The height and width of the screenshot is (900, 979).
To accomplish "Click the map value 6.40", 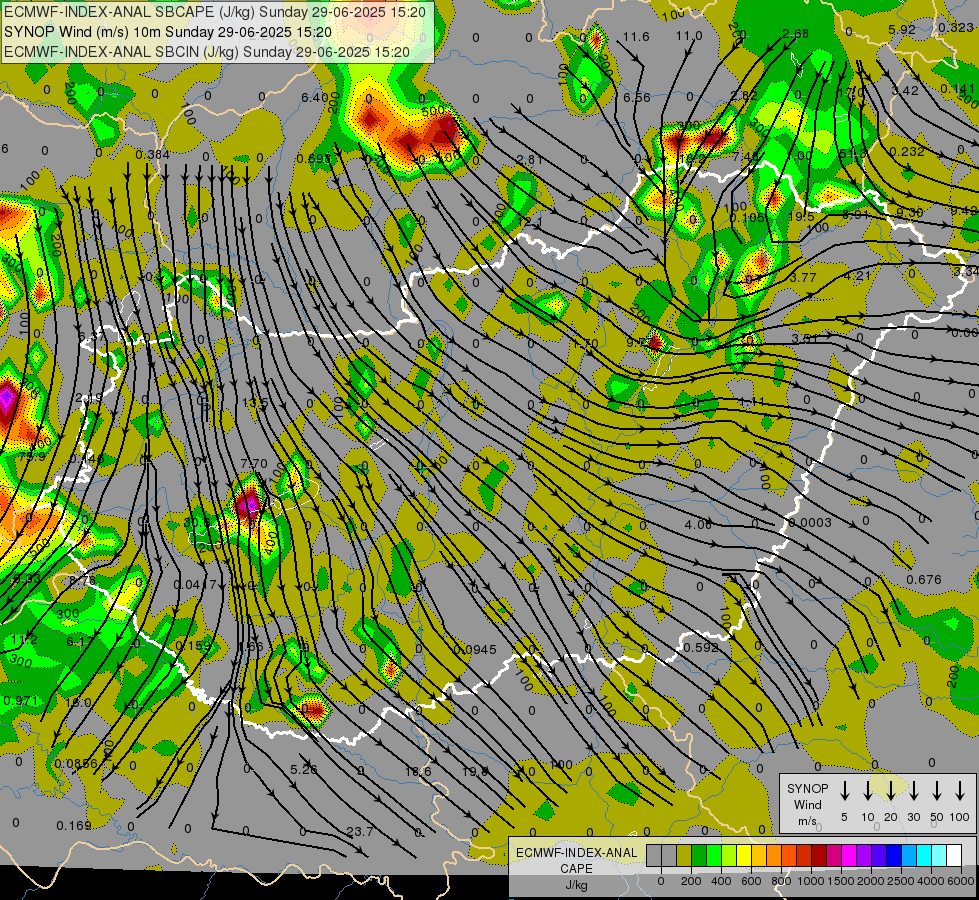I will pos(314,97).
